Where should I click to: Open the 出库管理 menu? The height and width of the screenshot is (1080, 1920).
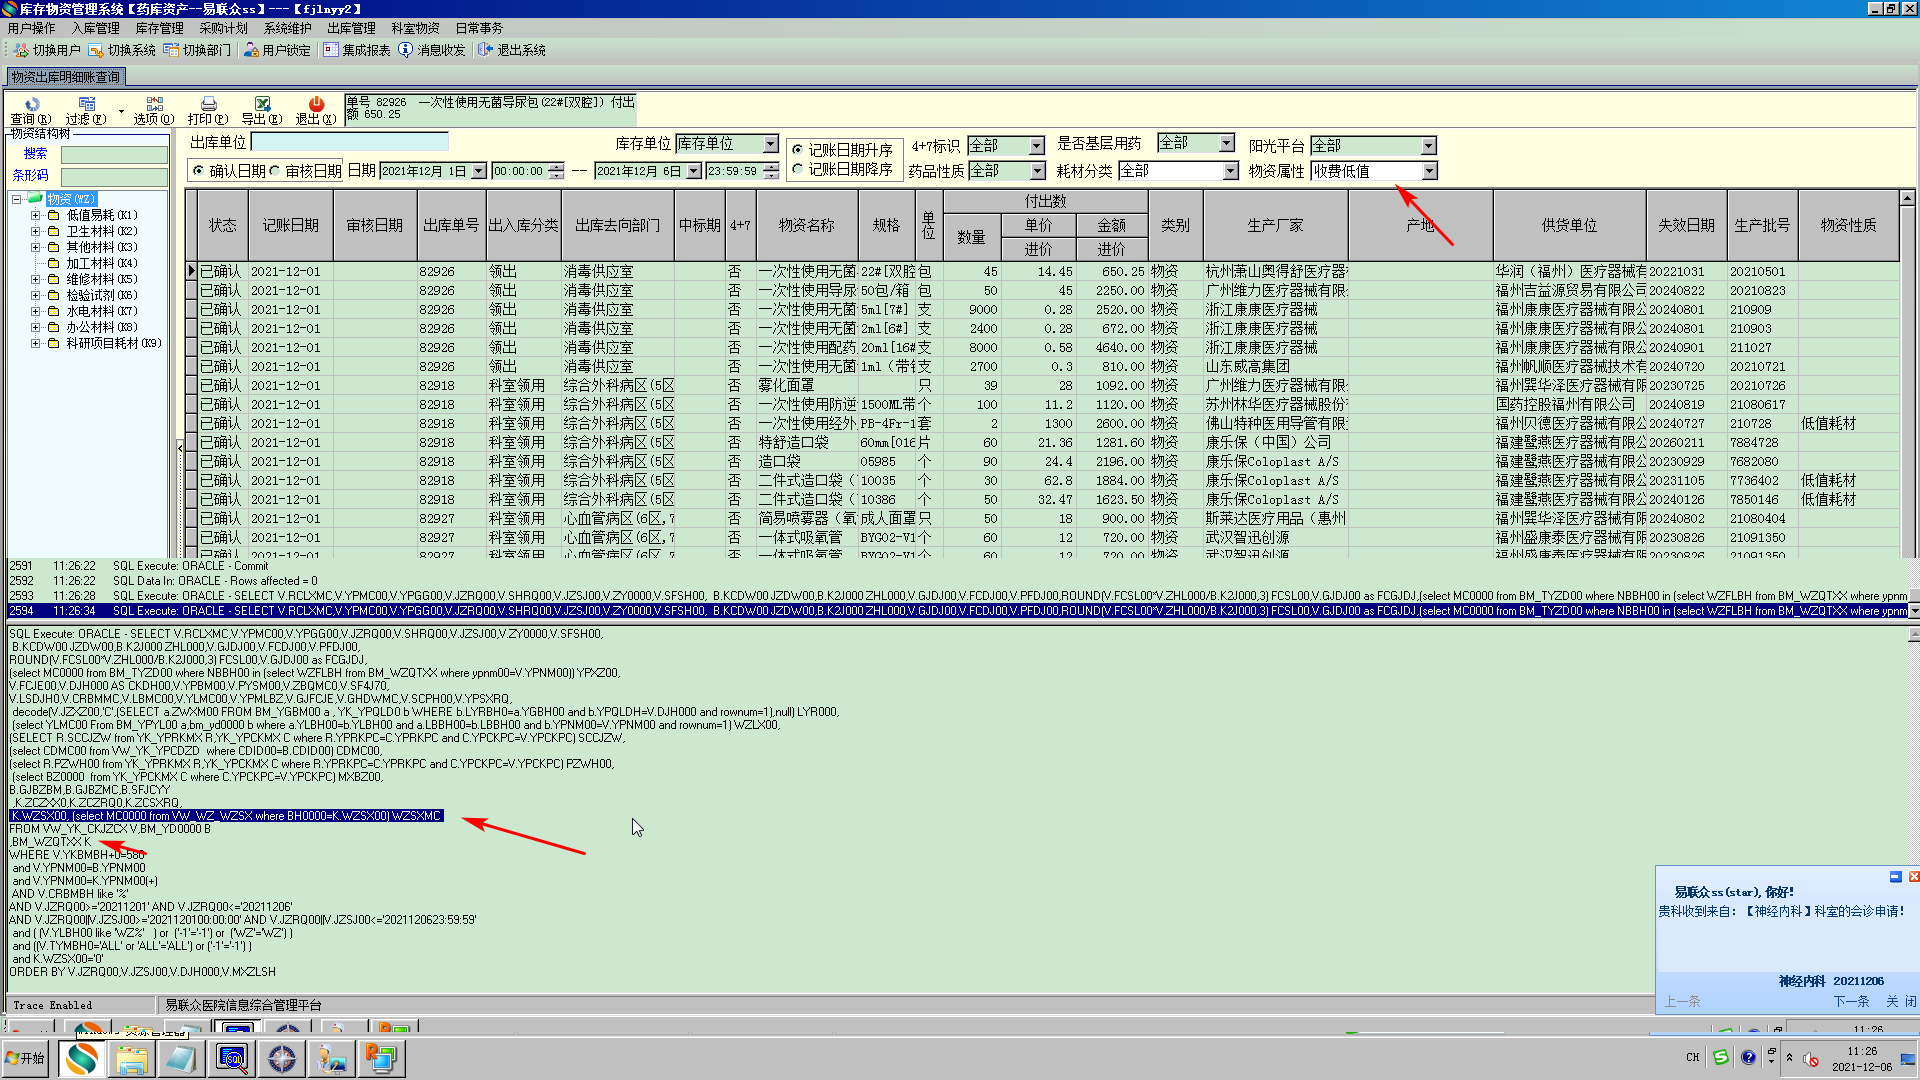coord(351,28)
